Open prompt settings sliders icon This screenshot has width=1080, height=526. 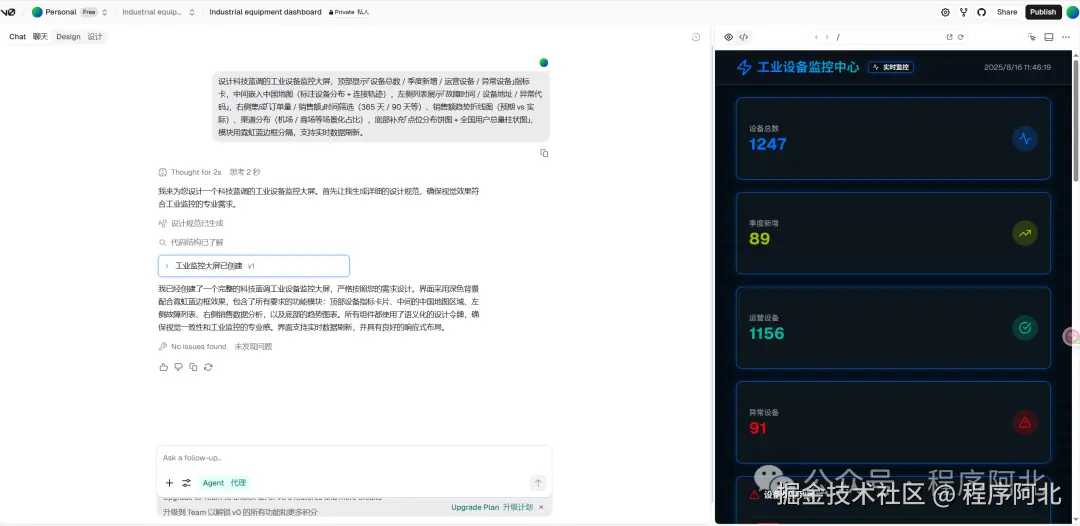(187, 483)
